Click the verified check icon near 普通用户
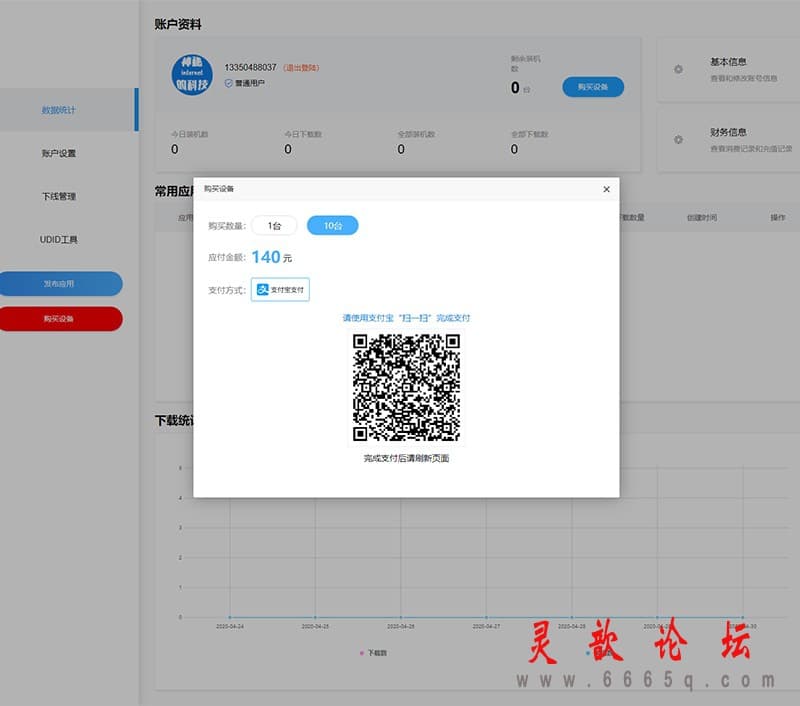Viewport: 800px width, 706px height. (x=229, y=83)
